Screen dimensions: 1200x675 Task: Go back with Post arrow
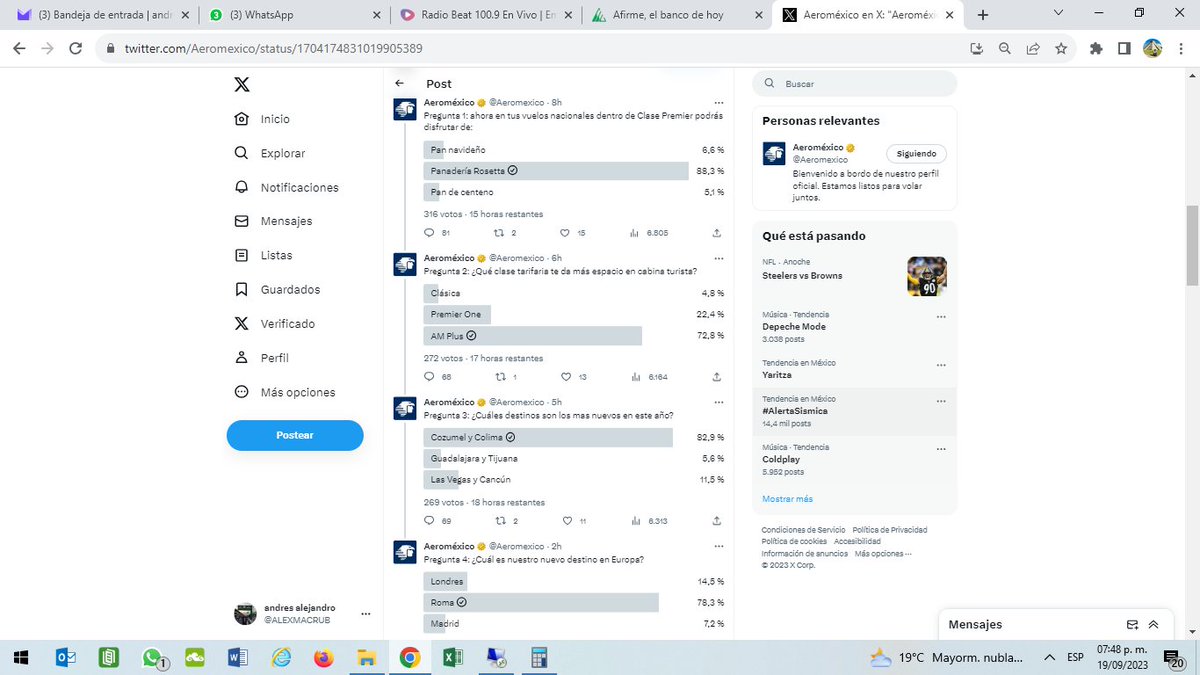point(400,84)
